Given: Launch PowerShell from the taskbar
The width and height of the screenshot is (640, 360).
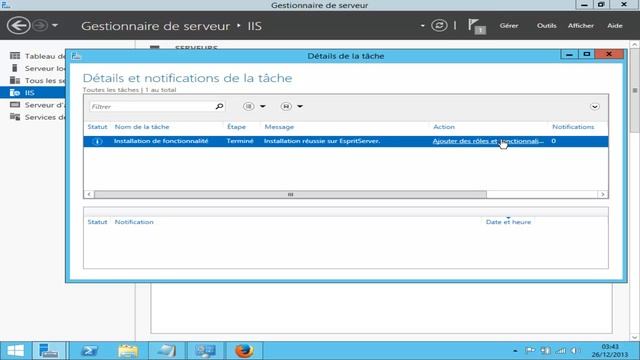Looking at the screenshot, I should 89,351.
